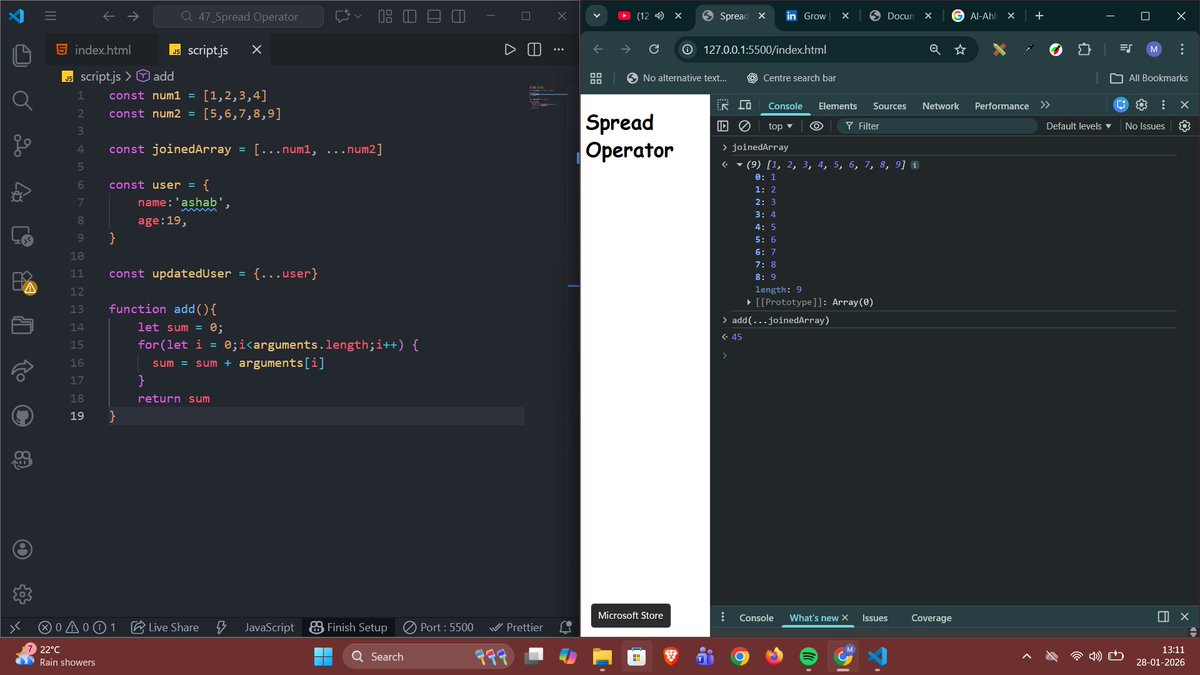Show more DevTools tabs with the chevrons
Screen dimensions: 1200x675
click(x=1045, y=105)
